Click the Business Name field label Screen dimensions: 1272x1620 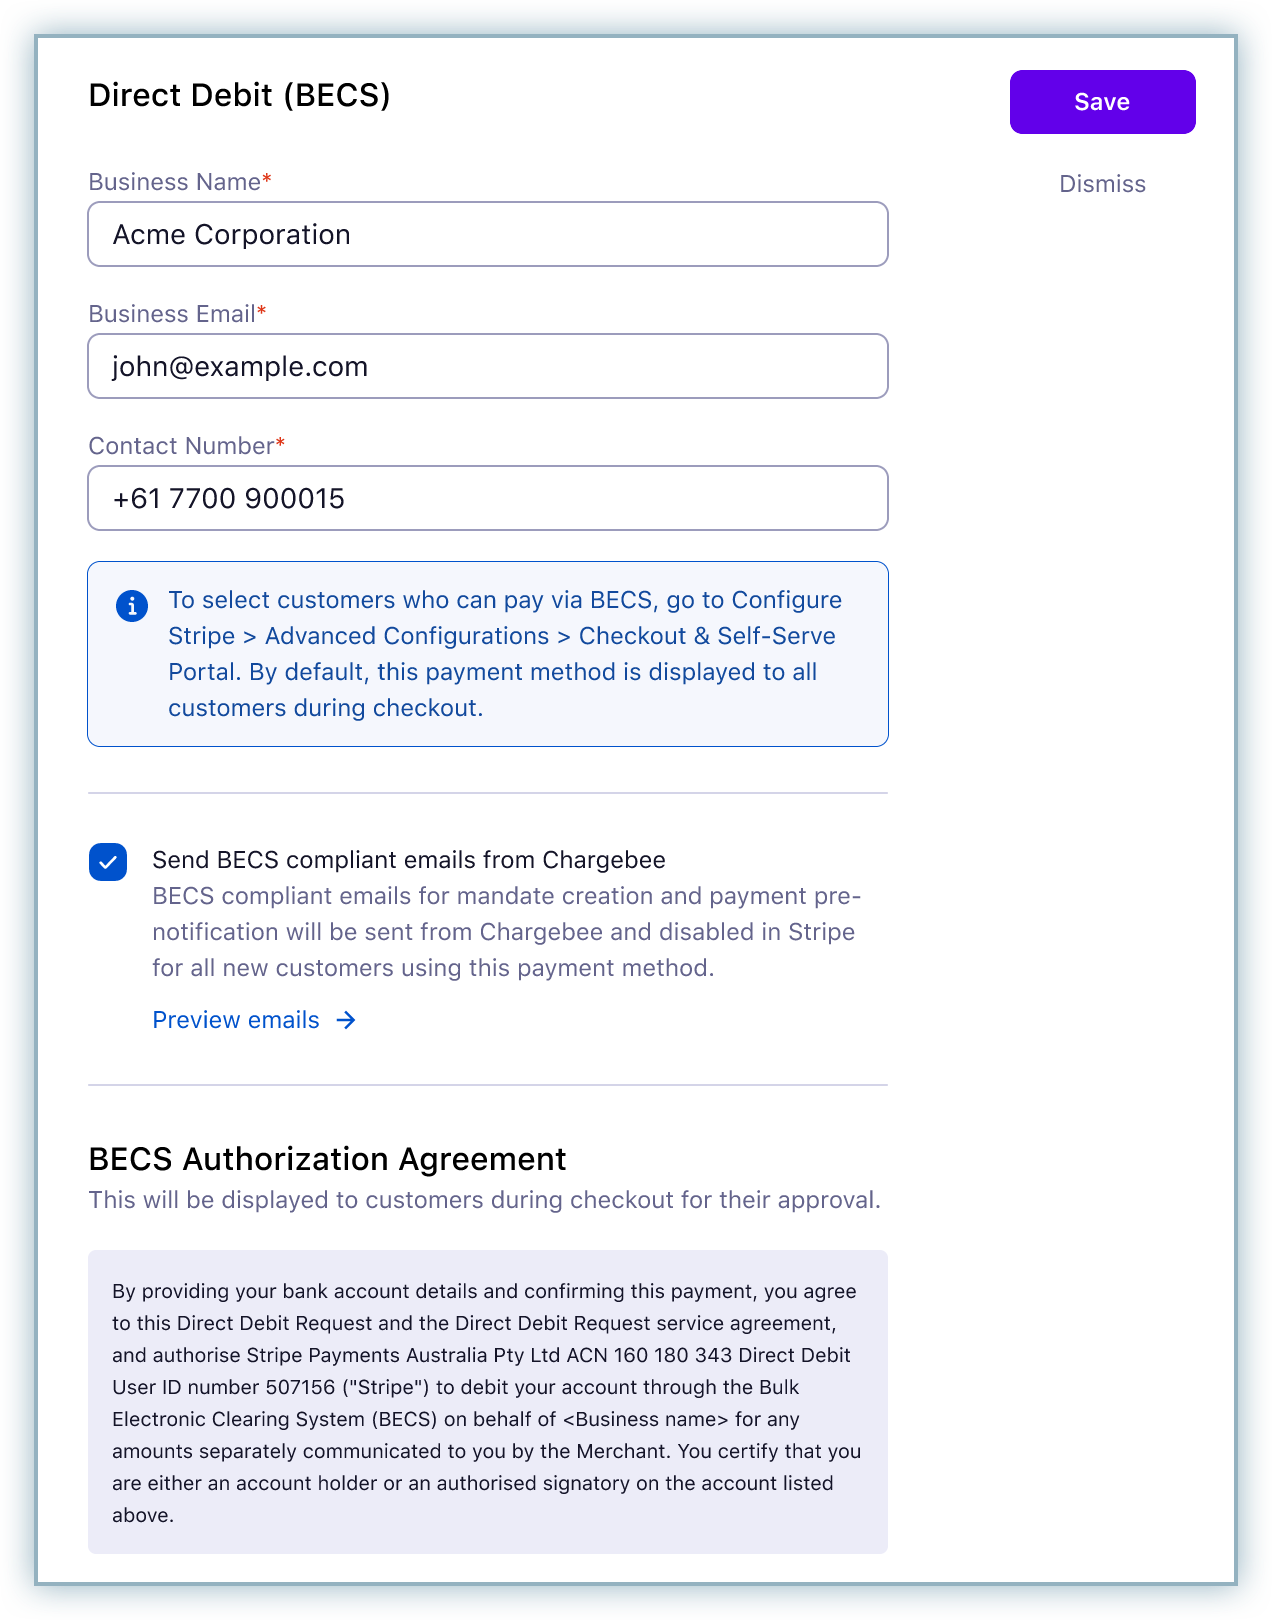pyautogui.click(x=174, y=182)
